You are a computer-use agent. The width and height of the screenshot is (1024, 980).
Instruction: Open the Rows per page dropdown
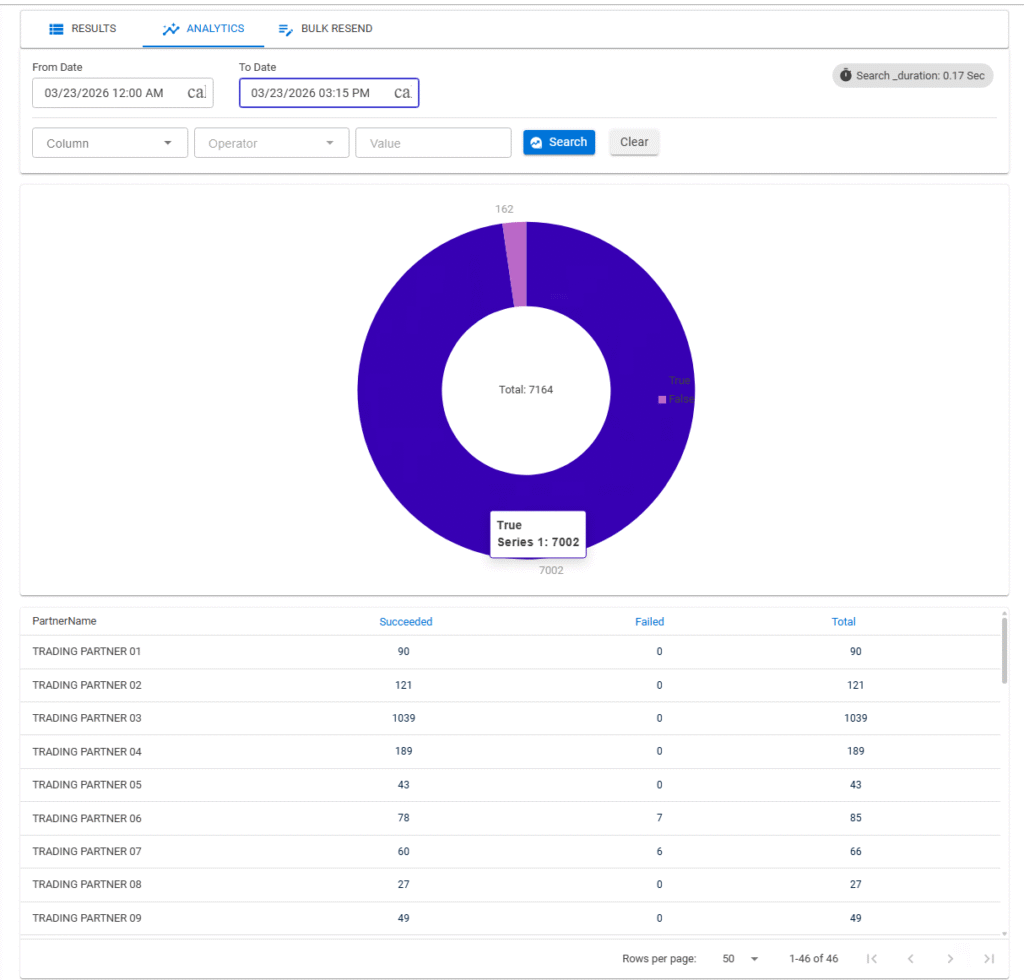click(x=740, y=958)
